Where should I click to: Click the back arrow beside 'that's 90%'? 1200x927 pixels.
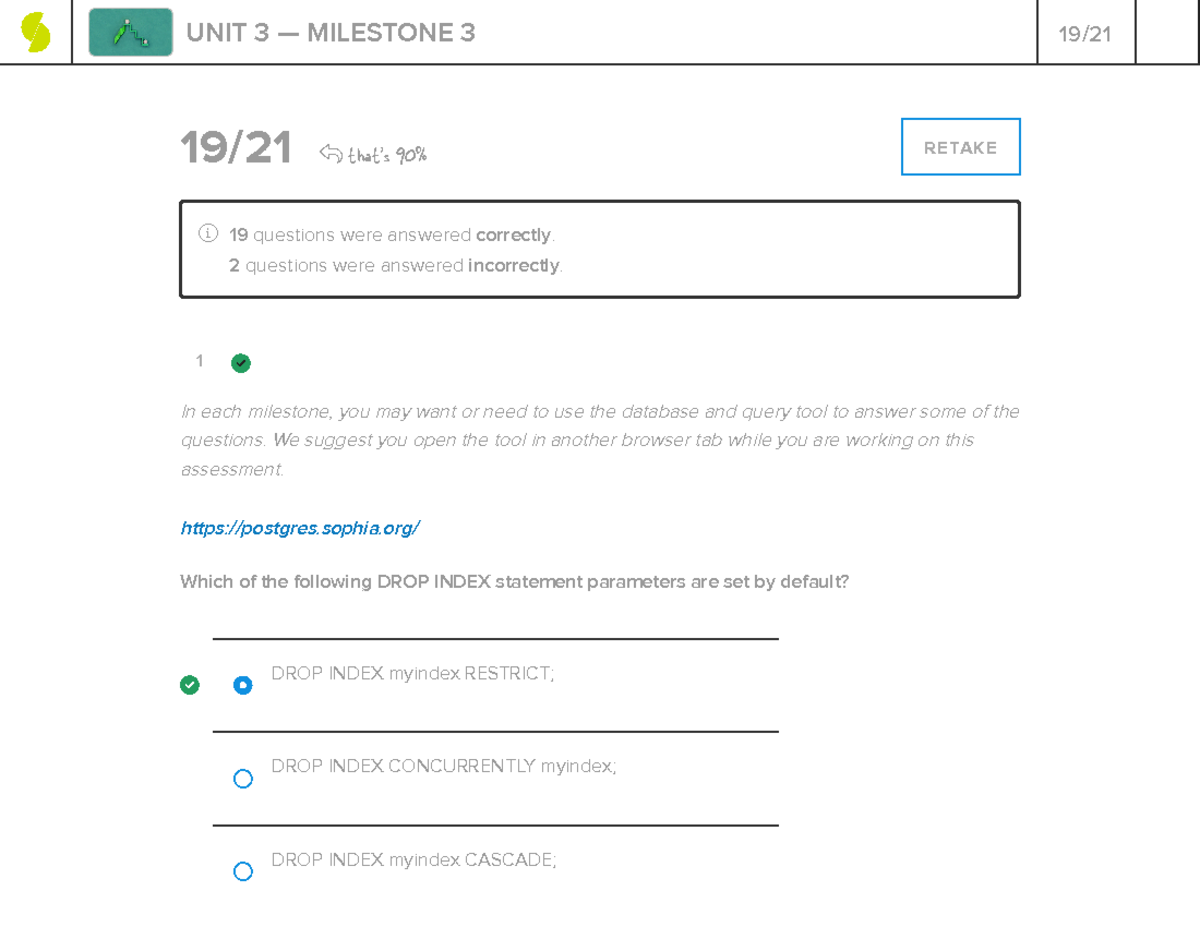click(330, 153)
